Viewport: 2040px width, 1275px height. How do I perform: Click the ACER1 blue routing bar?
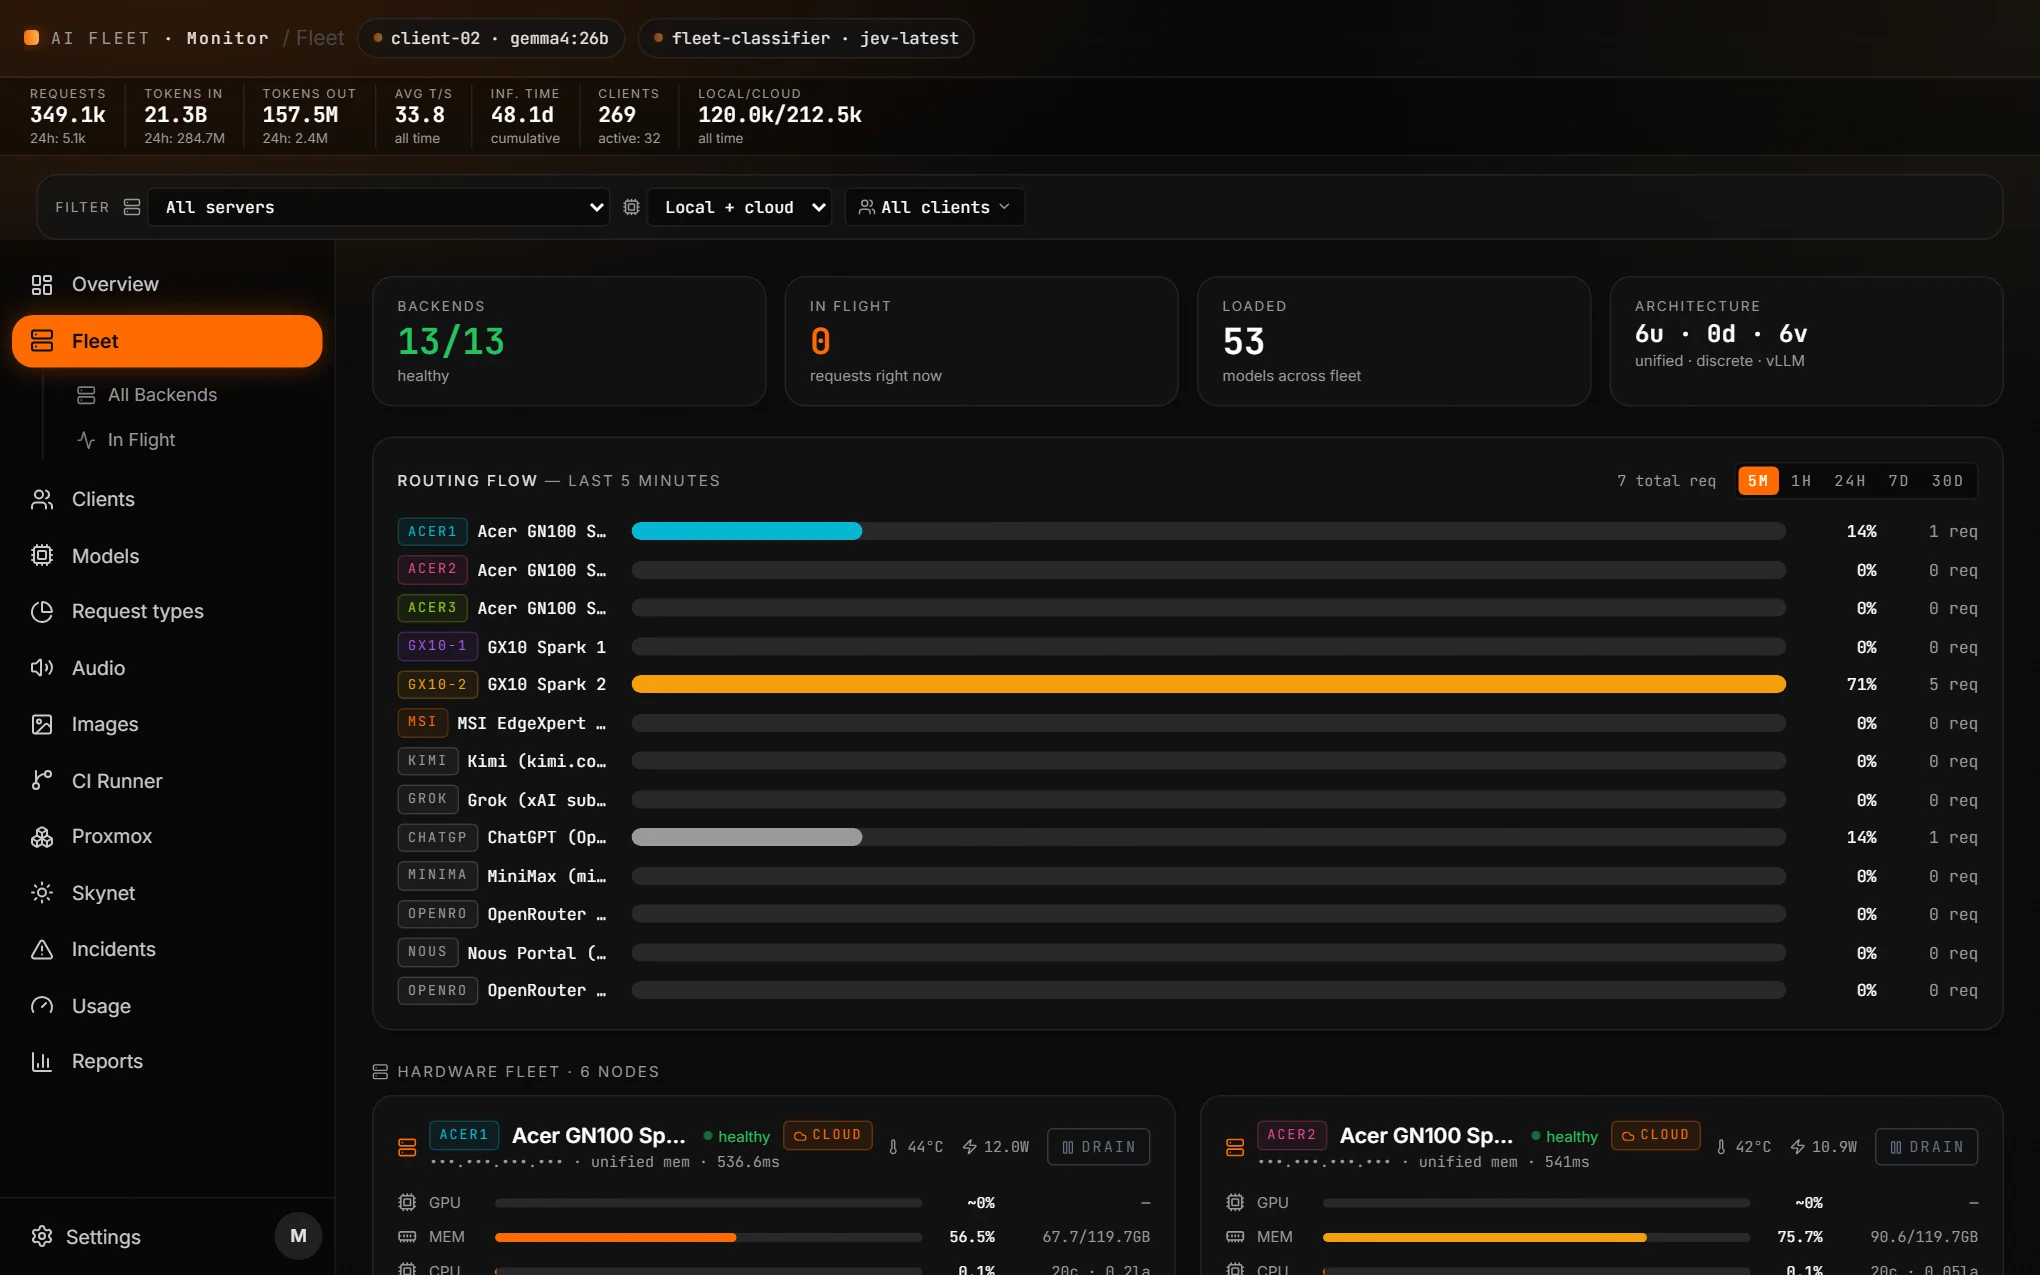click(x=746, y=532)
